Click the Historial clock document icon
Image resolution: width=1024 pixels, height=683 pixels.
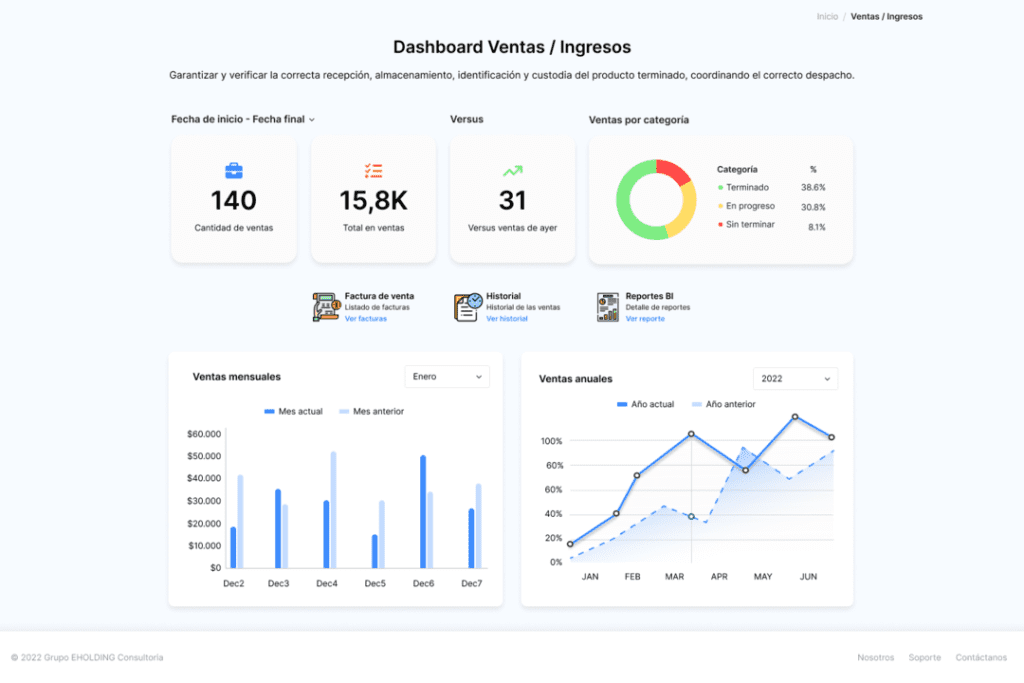click(467, 307)
